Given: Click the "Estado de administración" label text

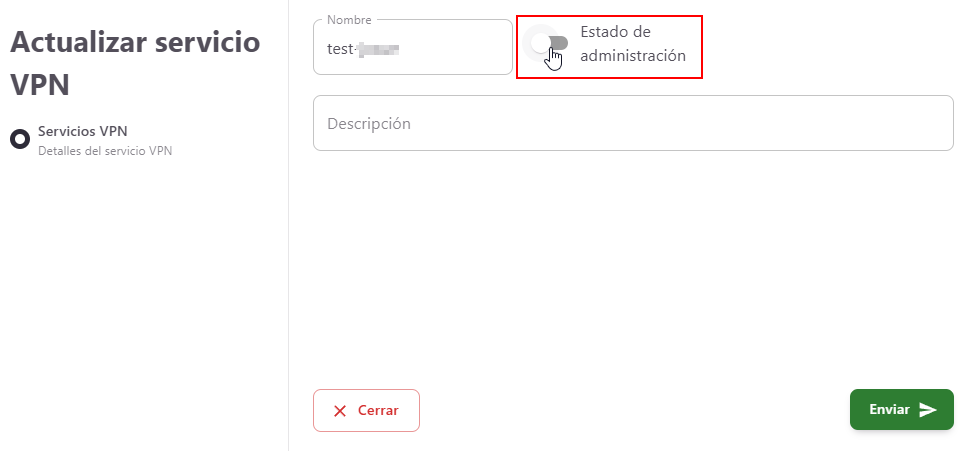Looking at the screenshot, I should click(x=632, y=44).
